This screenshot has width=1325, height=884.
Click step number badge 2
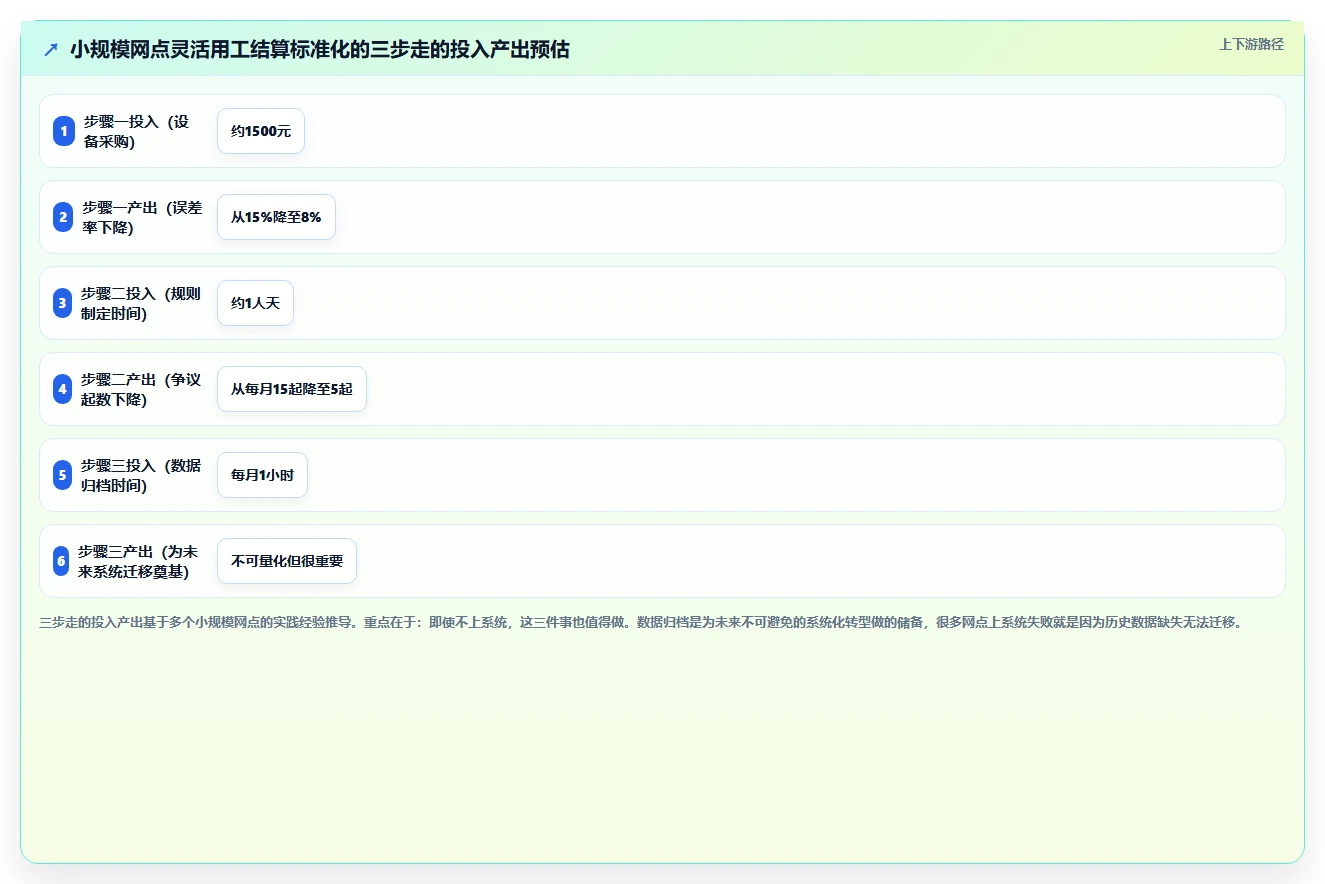tap(63, 217)
